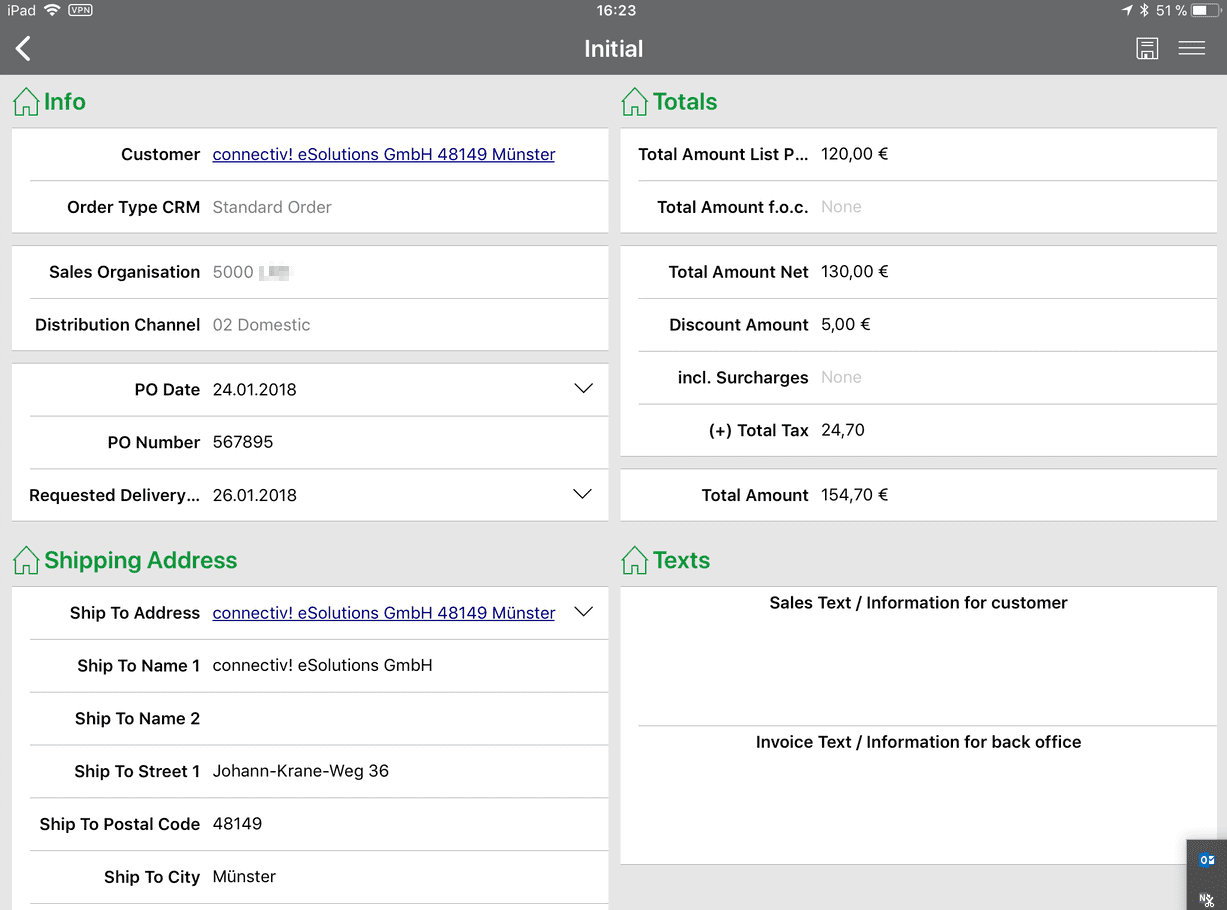Open the hamburger menu in the header
The image size is (1227, 910).
(x=1191, y=48)
